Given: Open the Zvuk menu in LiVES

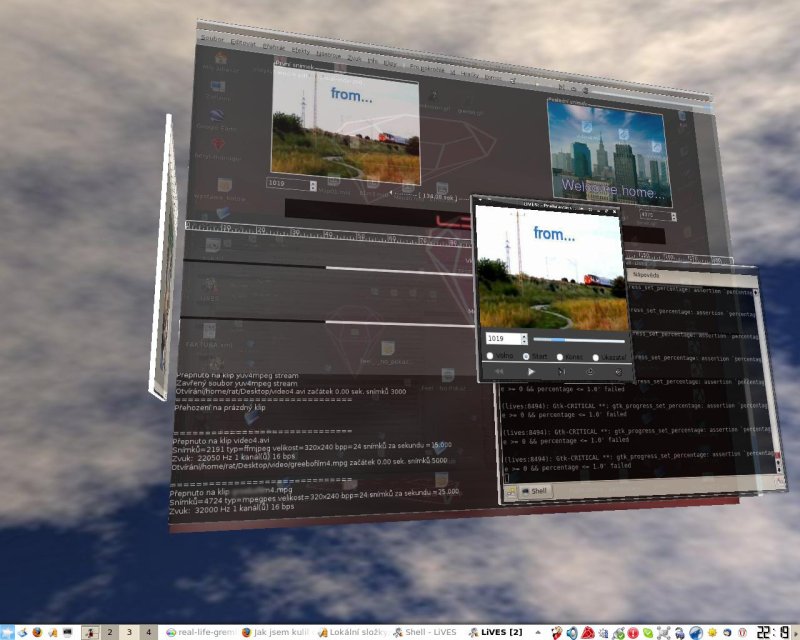Looking at the screenshot, I should click(x=354, y=58).
